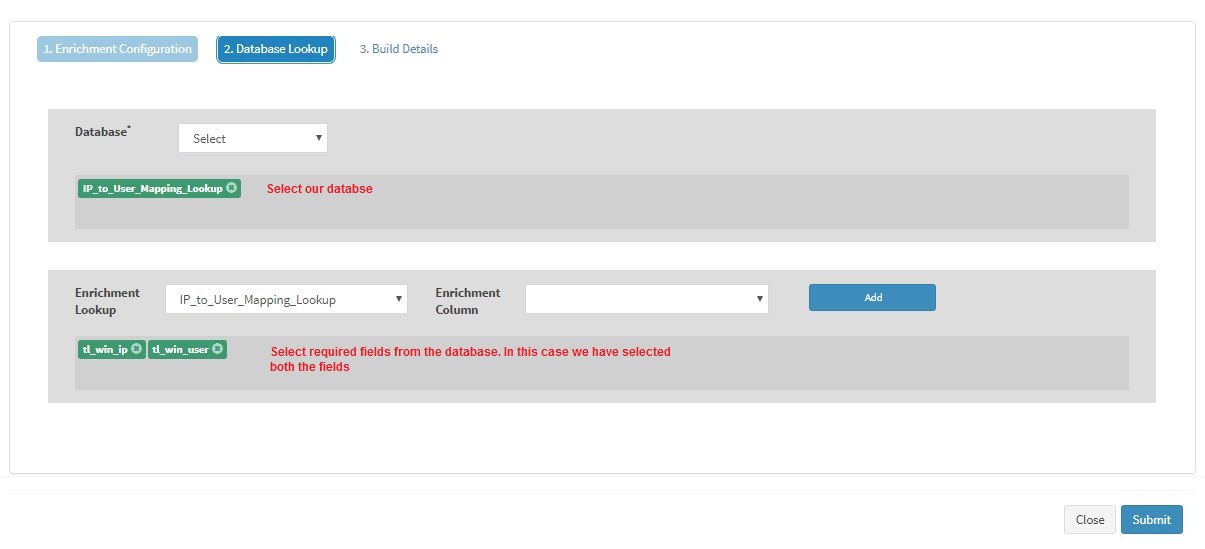Switch to Build Details step
This screenshot has height=549, width=1205.
coord(399,49)
